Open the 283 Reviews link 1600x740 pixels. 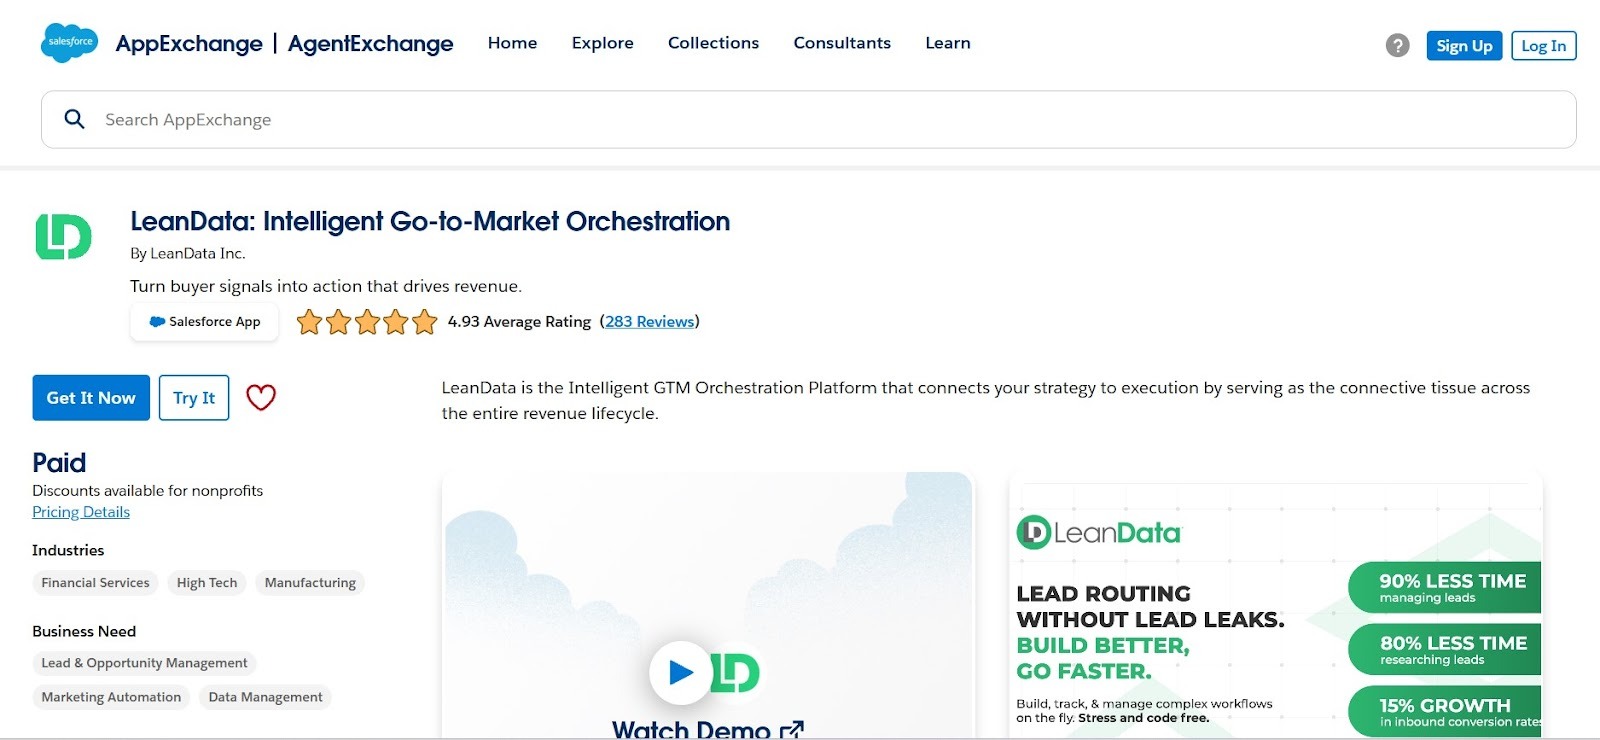tap(649, 322)
